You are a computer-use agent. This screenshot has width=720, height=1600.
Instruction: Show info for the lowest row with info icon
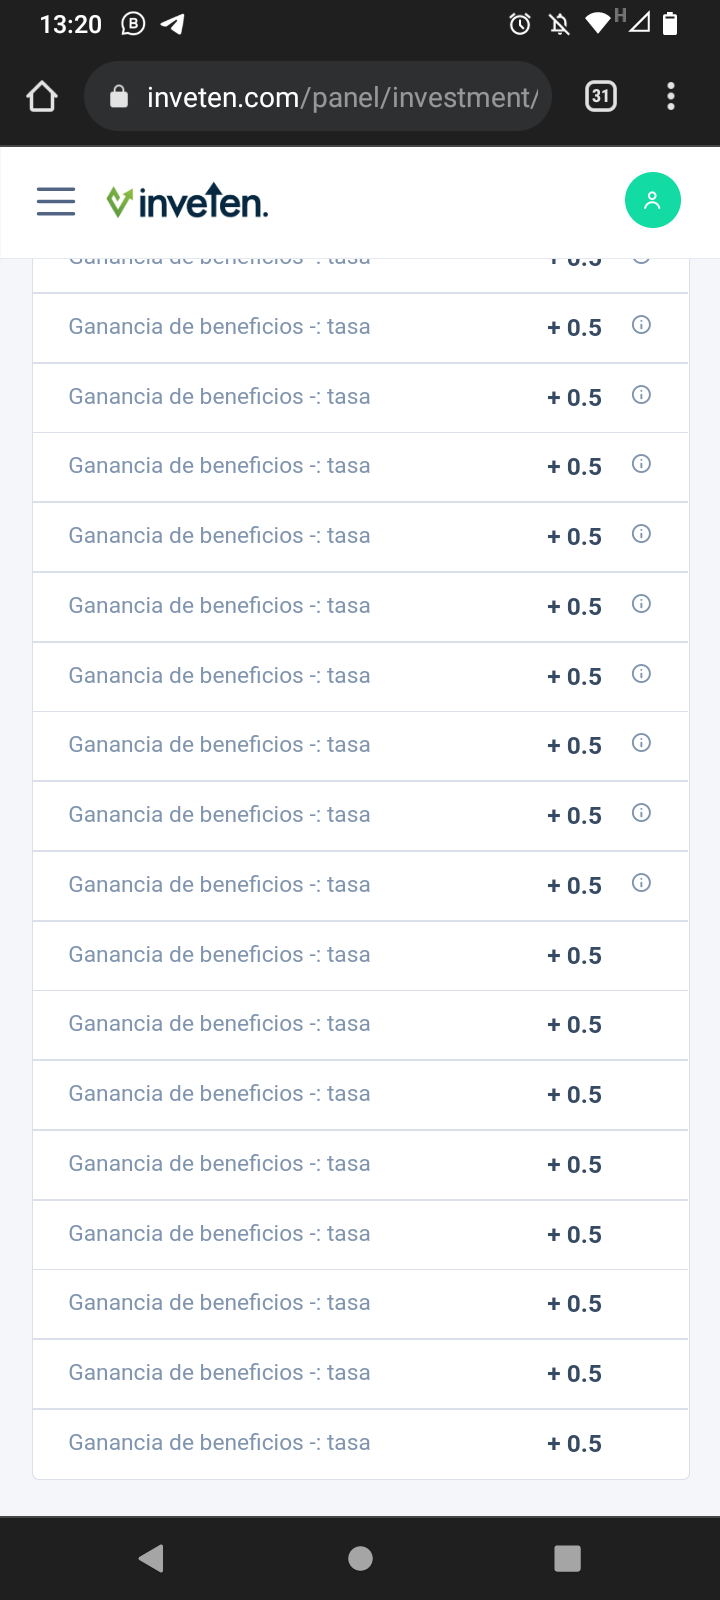point(642,883)
